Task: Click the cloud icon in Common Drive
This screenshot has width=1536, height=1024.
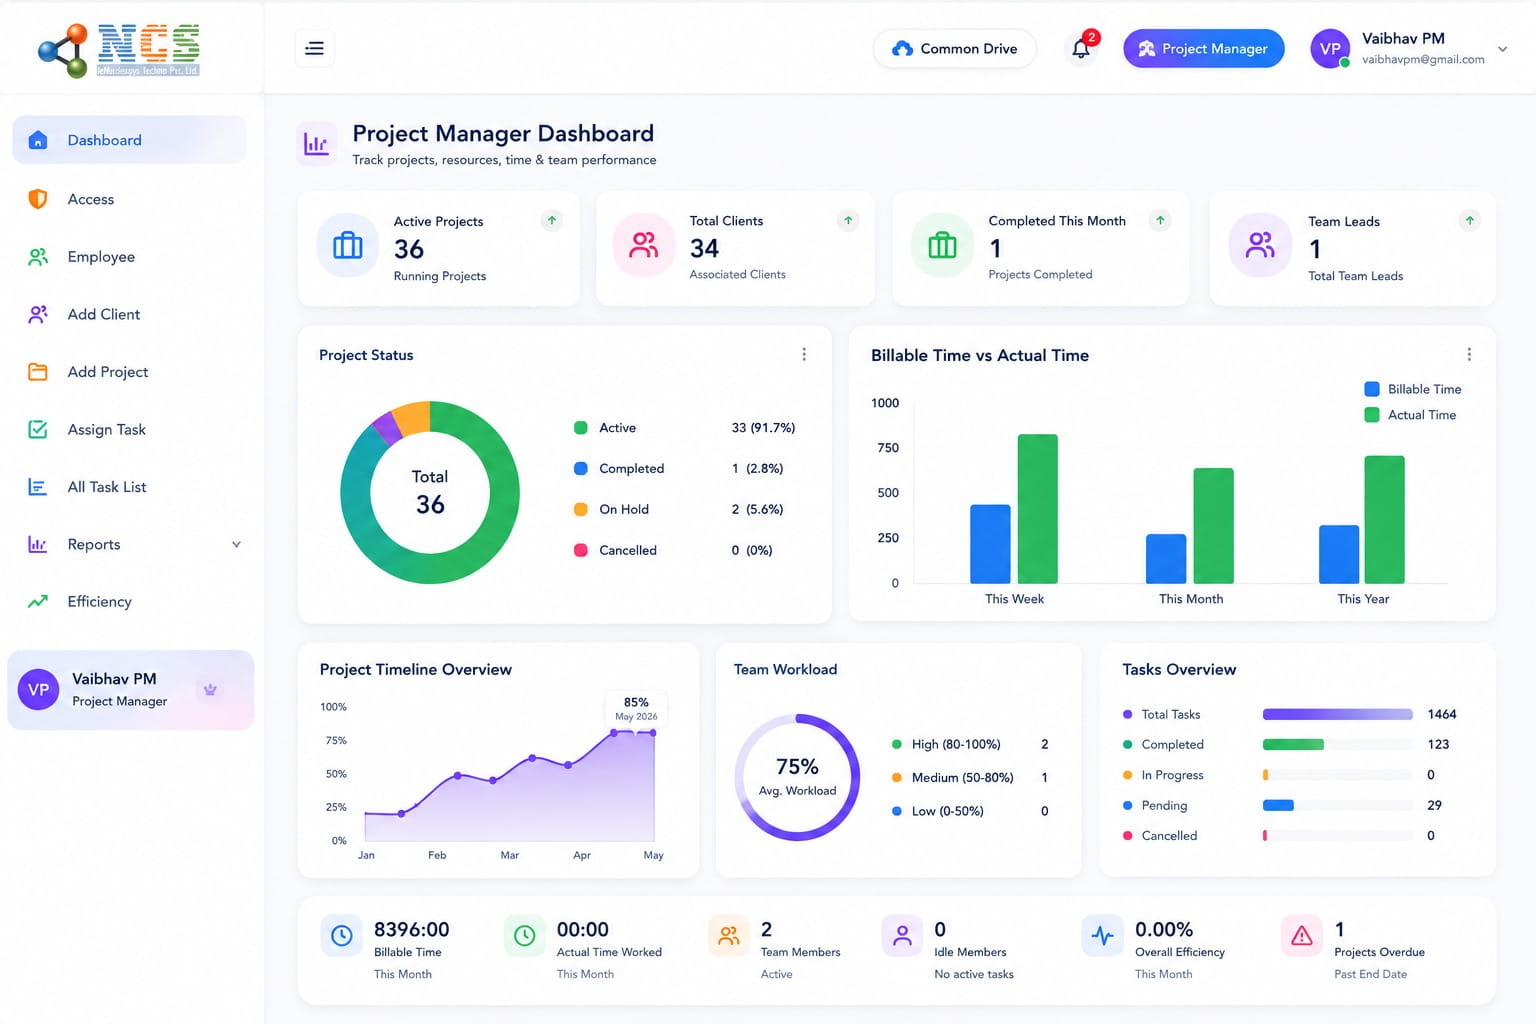Action: pos(902,48)
